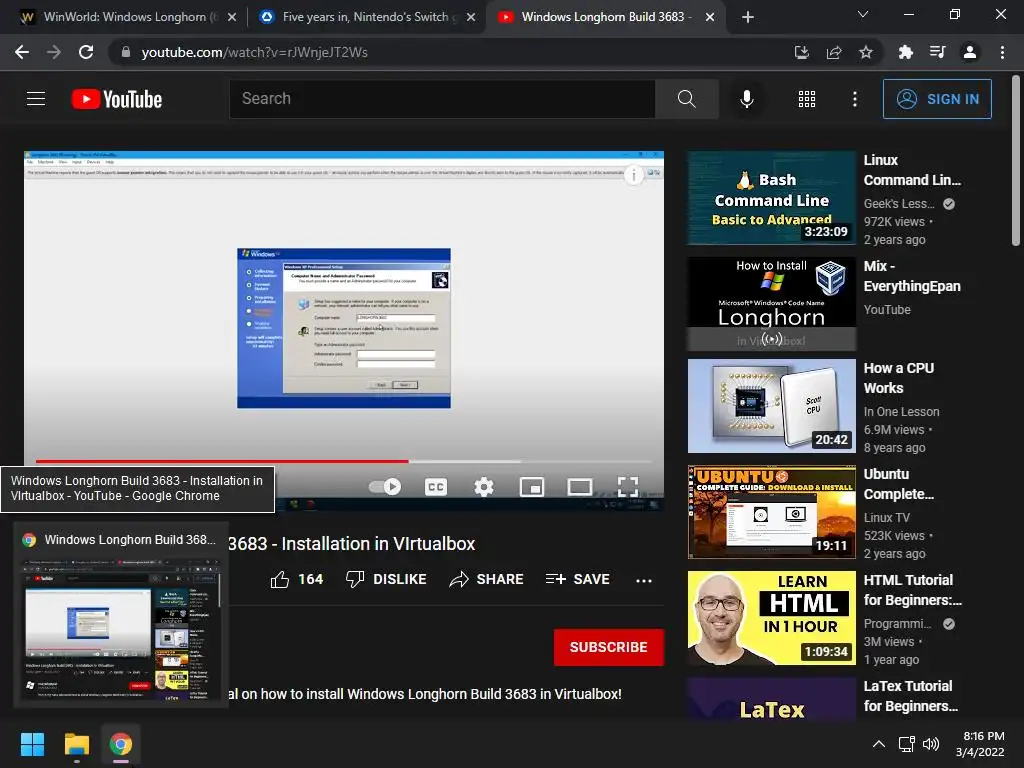Toggle closed captions (CC) in player
1024x768 pixels.
point(436,487)
